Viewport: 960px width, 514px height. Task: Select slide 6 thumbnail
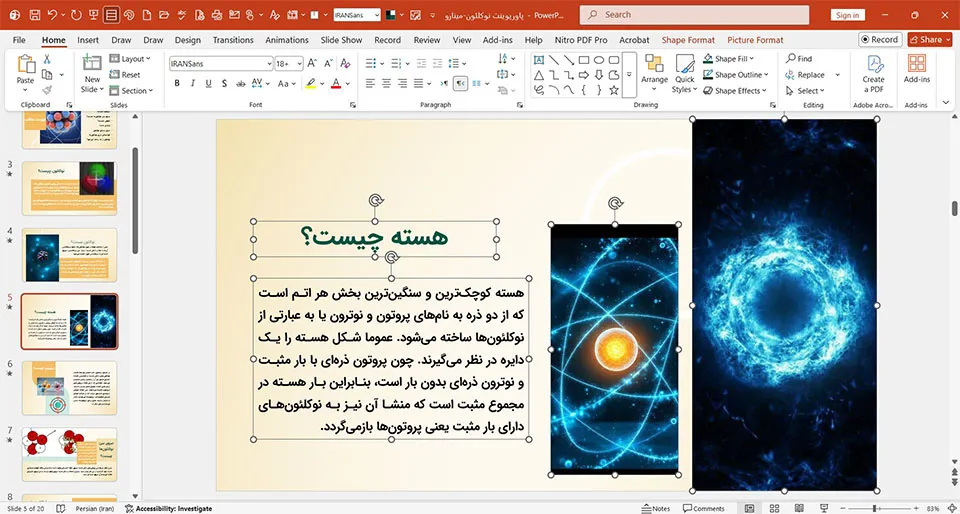69,388
